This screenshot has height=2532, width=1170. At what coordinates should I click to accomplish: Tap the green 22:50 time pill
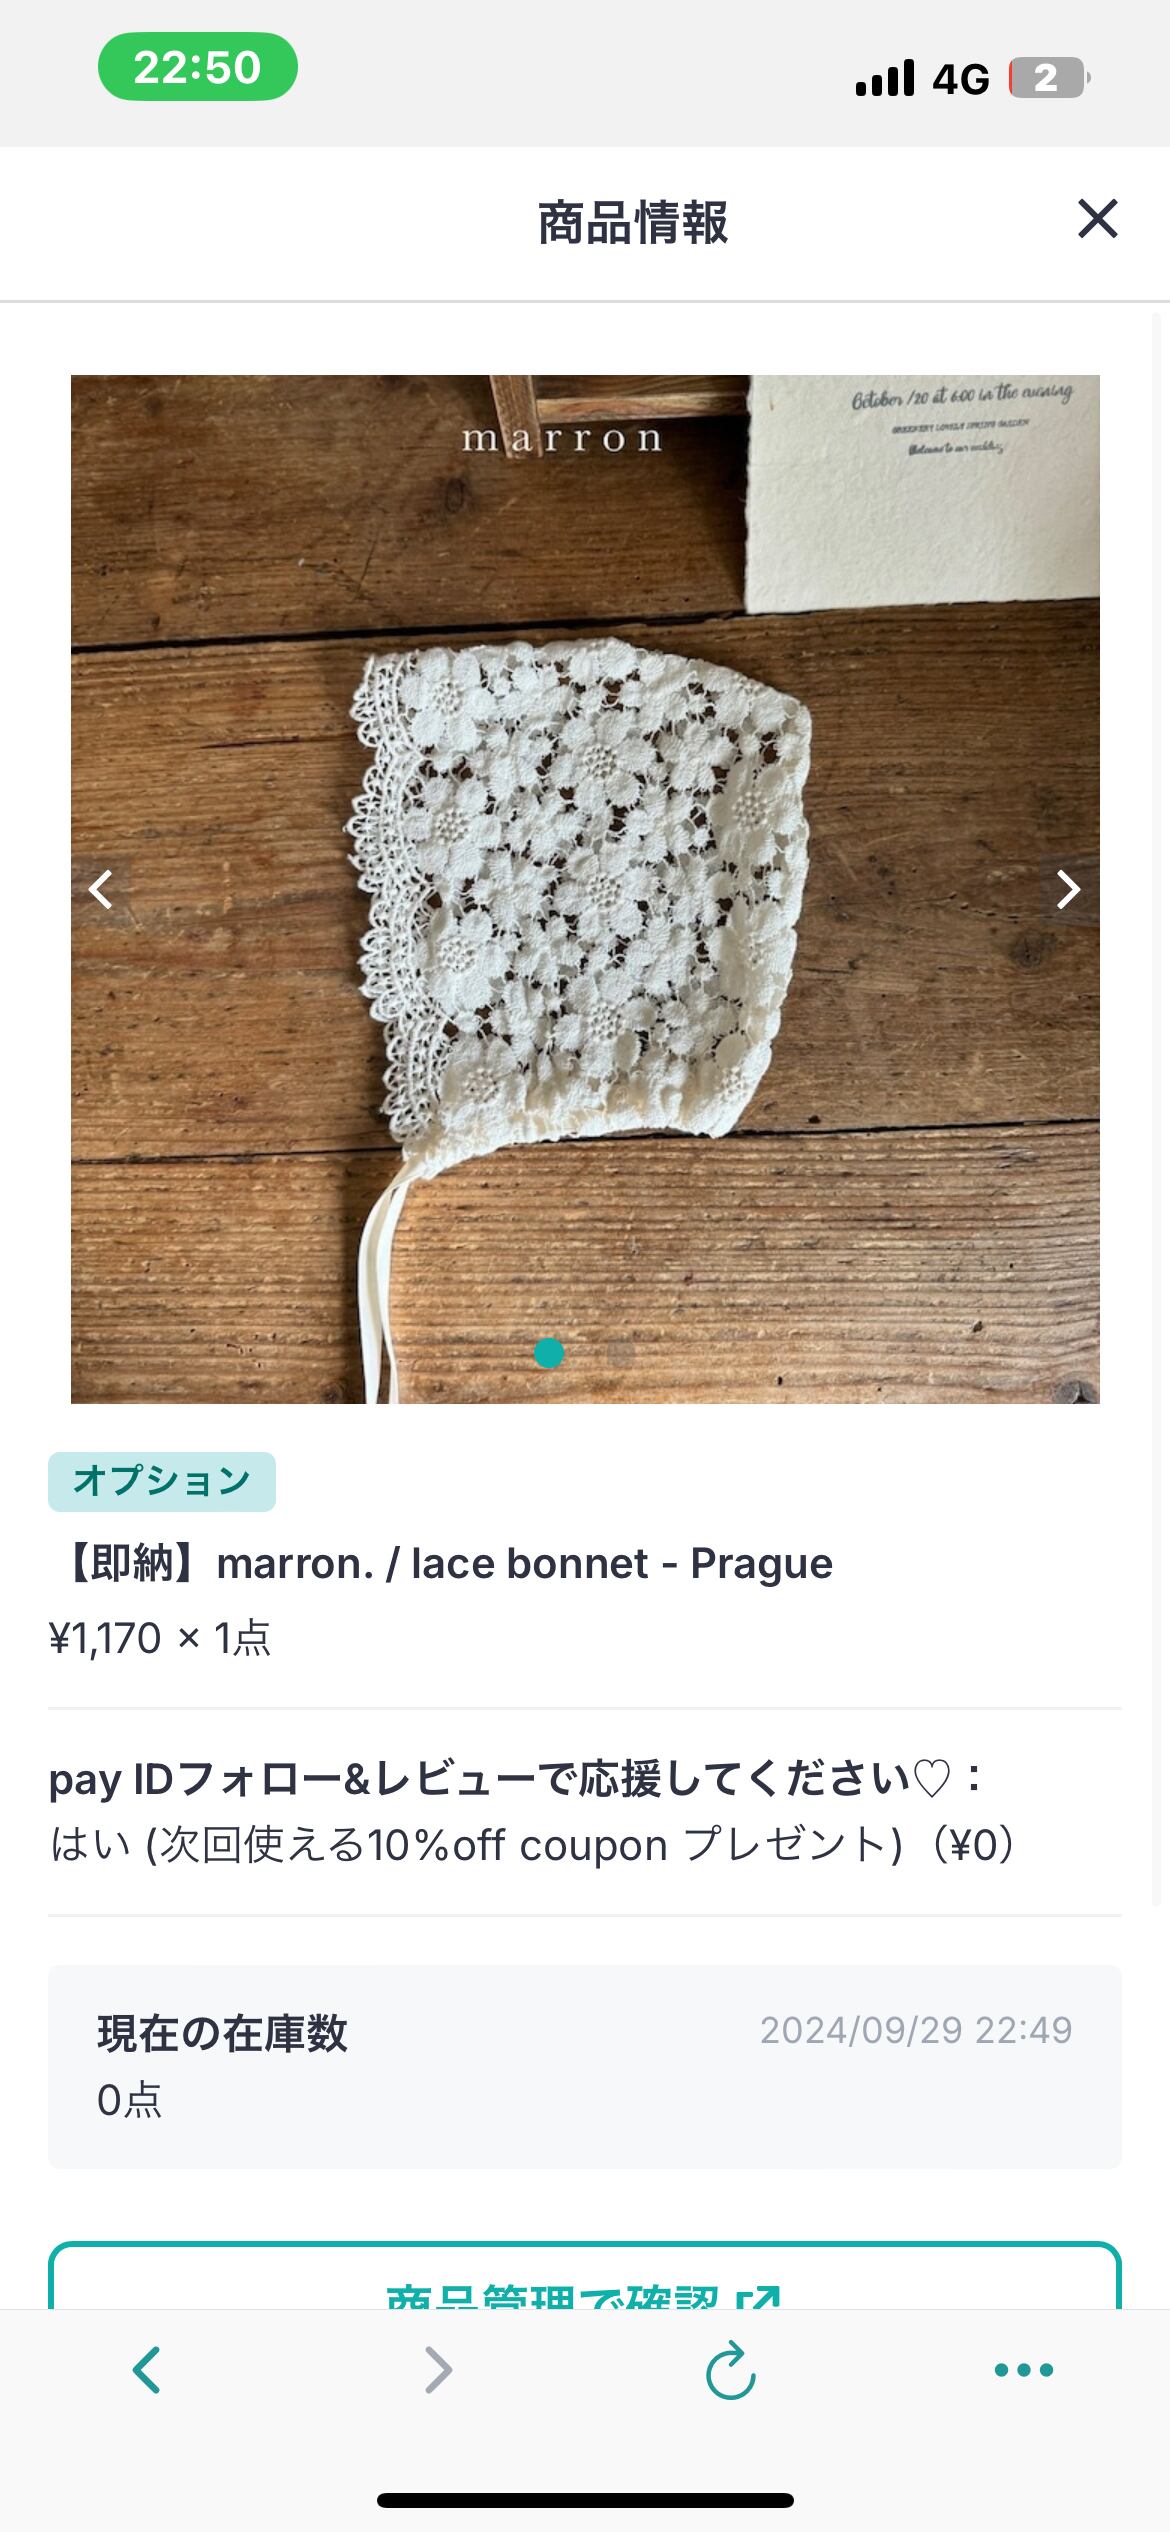197,67
